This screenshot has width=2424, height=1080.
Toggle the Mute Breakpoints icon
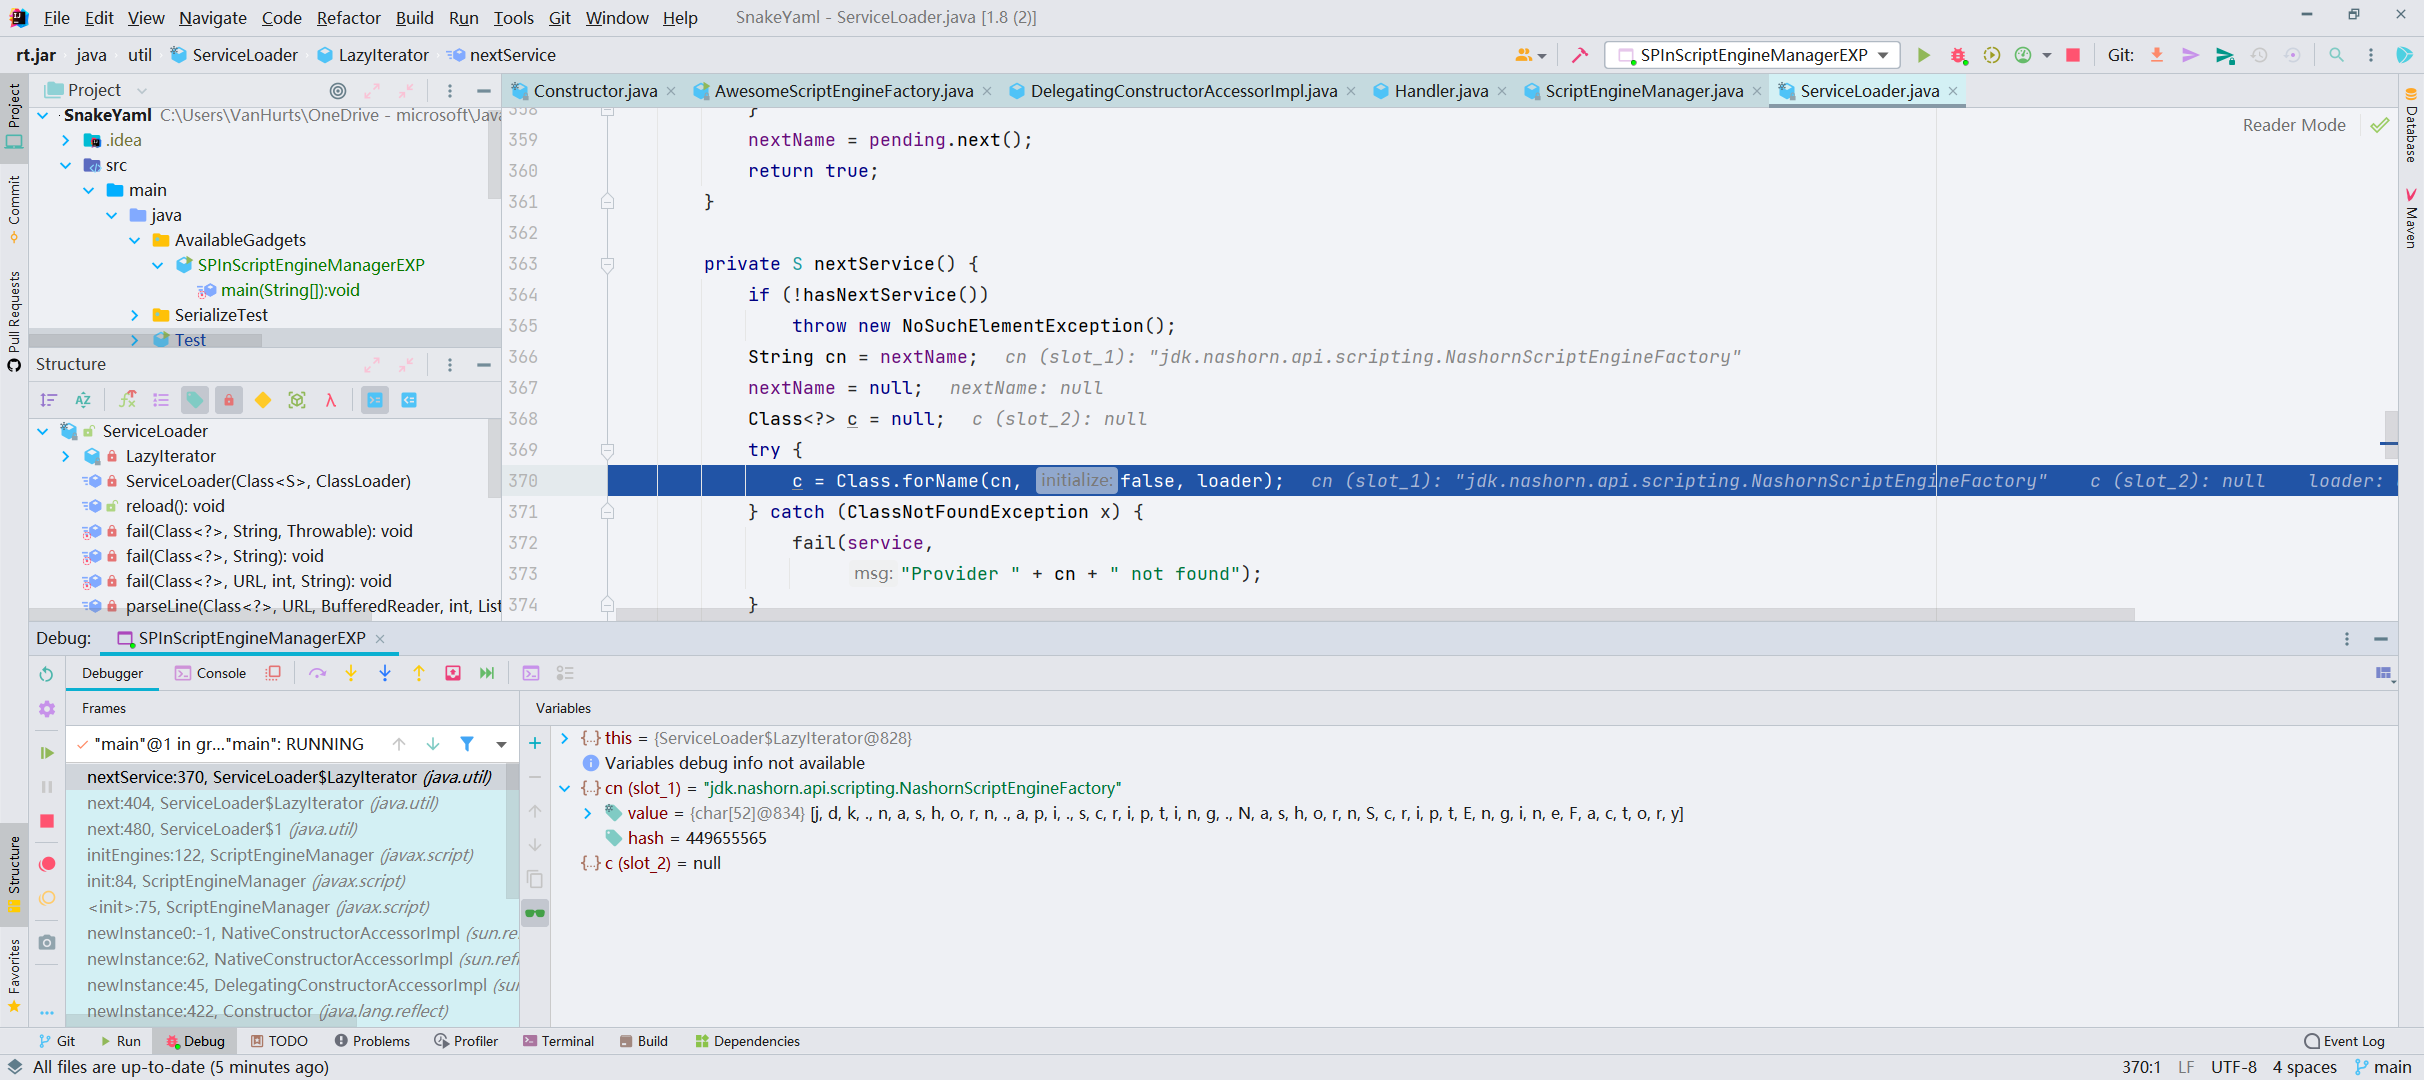pyautogui.click(x=46, y=899)
